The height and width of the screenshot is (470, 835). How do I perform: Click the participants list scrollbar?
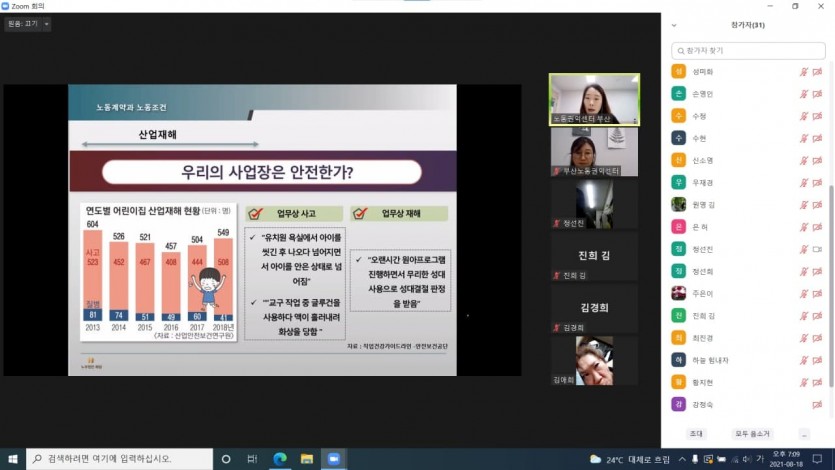coord(831,285)
